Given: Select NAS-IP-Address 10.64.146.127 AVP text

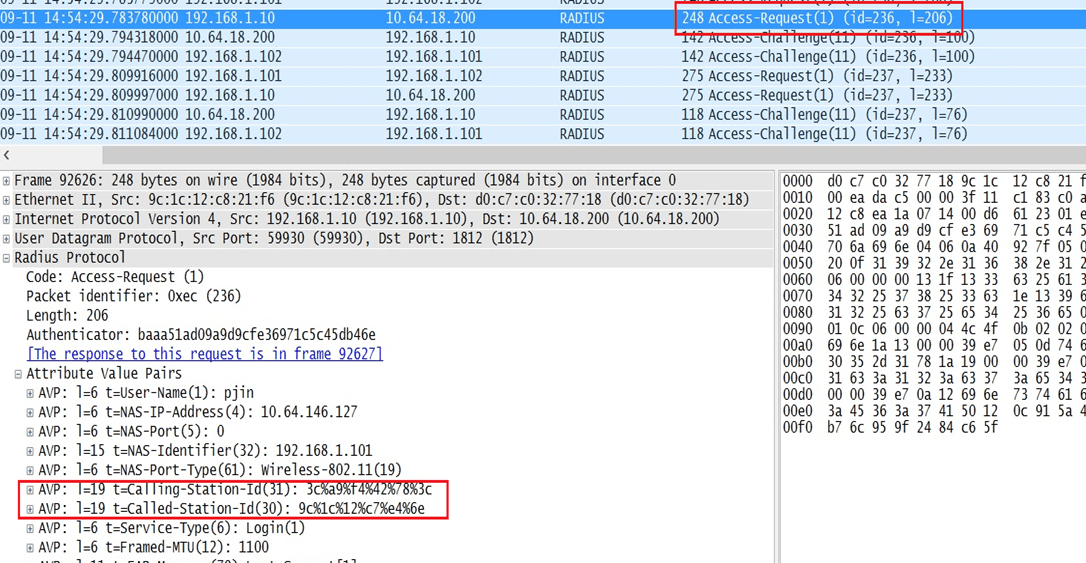Looking at the screenshot, I should coord(198,413).
